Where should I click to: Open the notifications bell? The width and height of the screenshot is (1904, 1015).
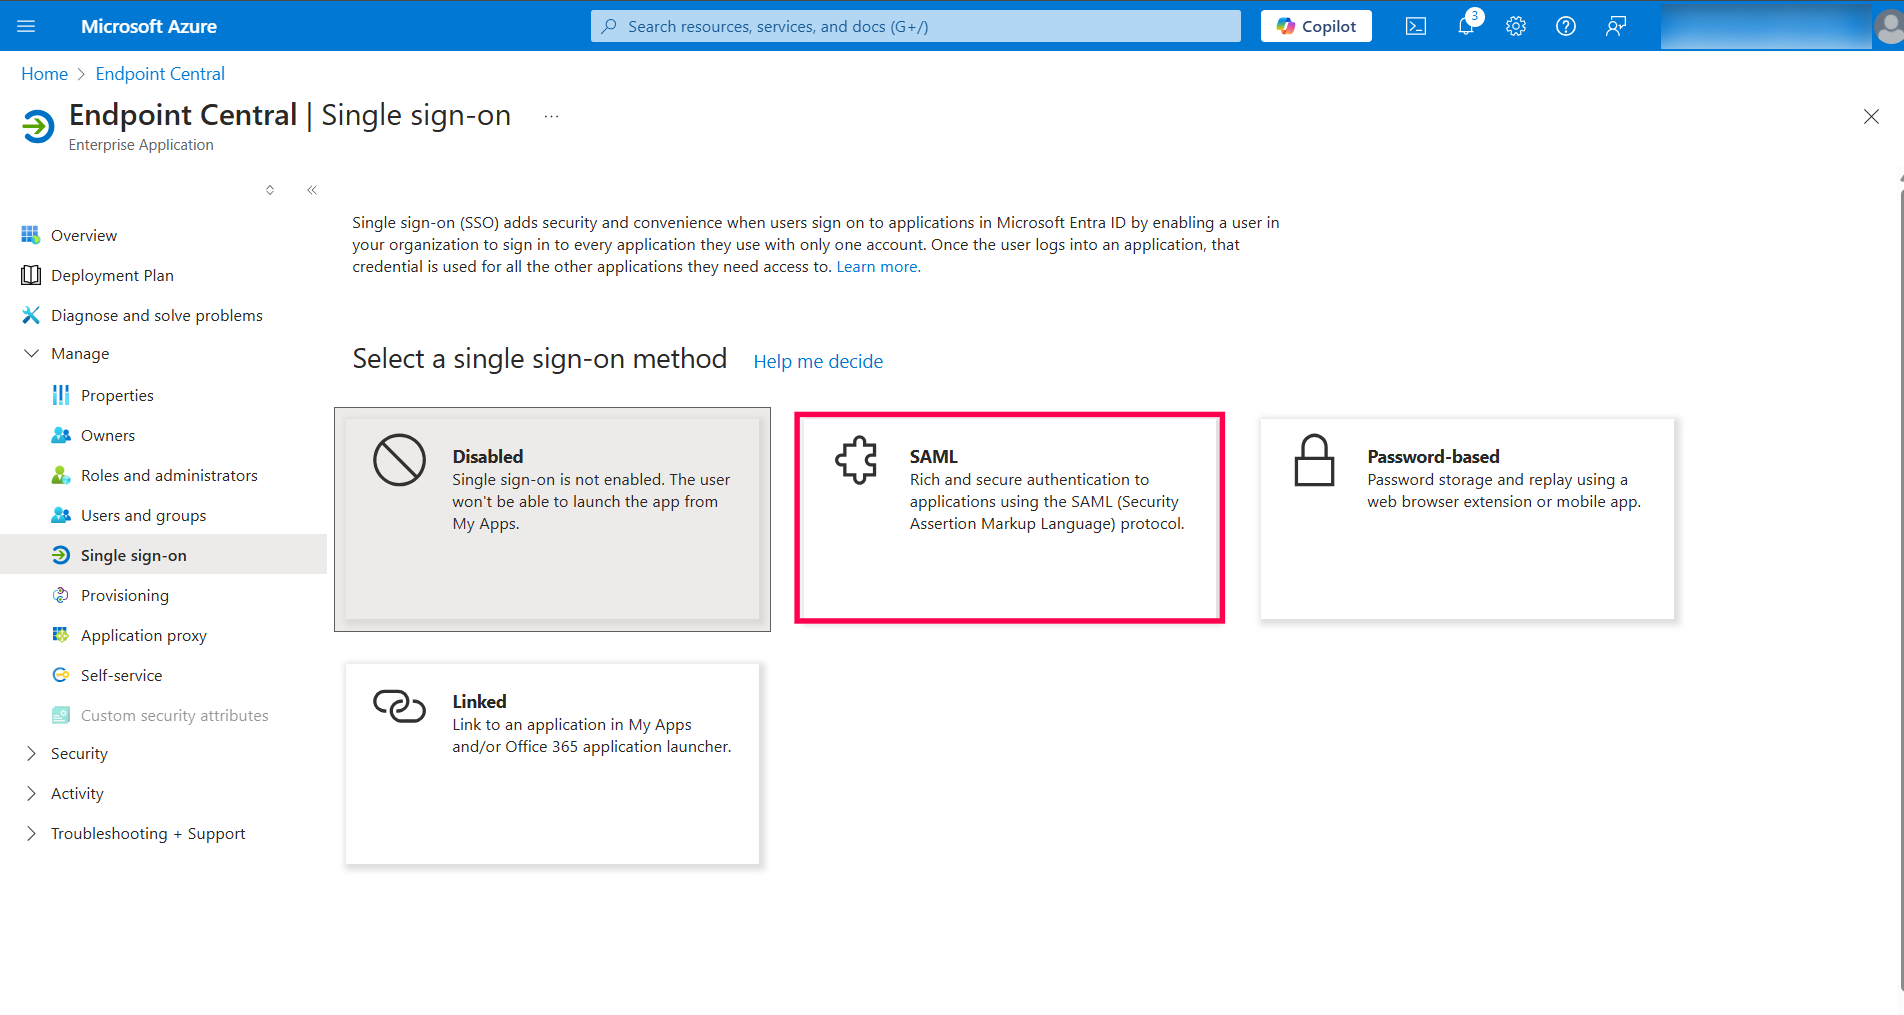(x=1466, y=26)
